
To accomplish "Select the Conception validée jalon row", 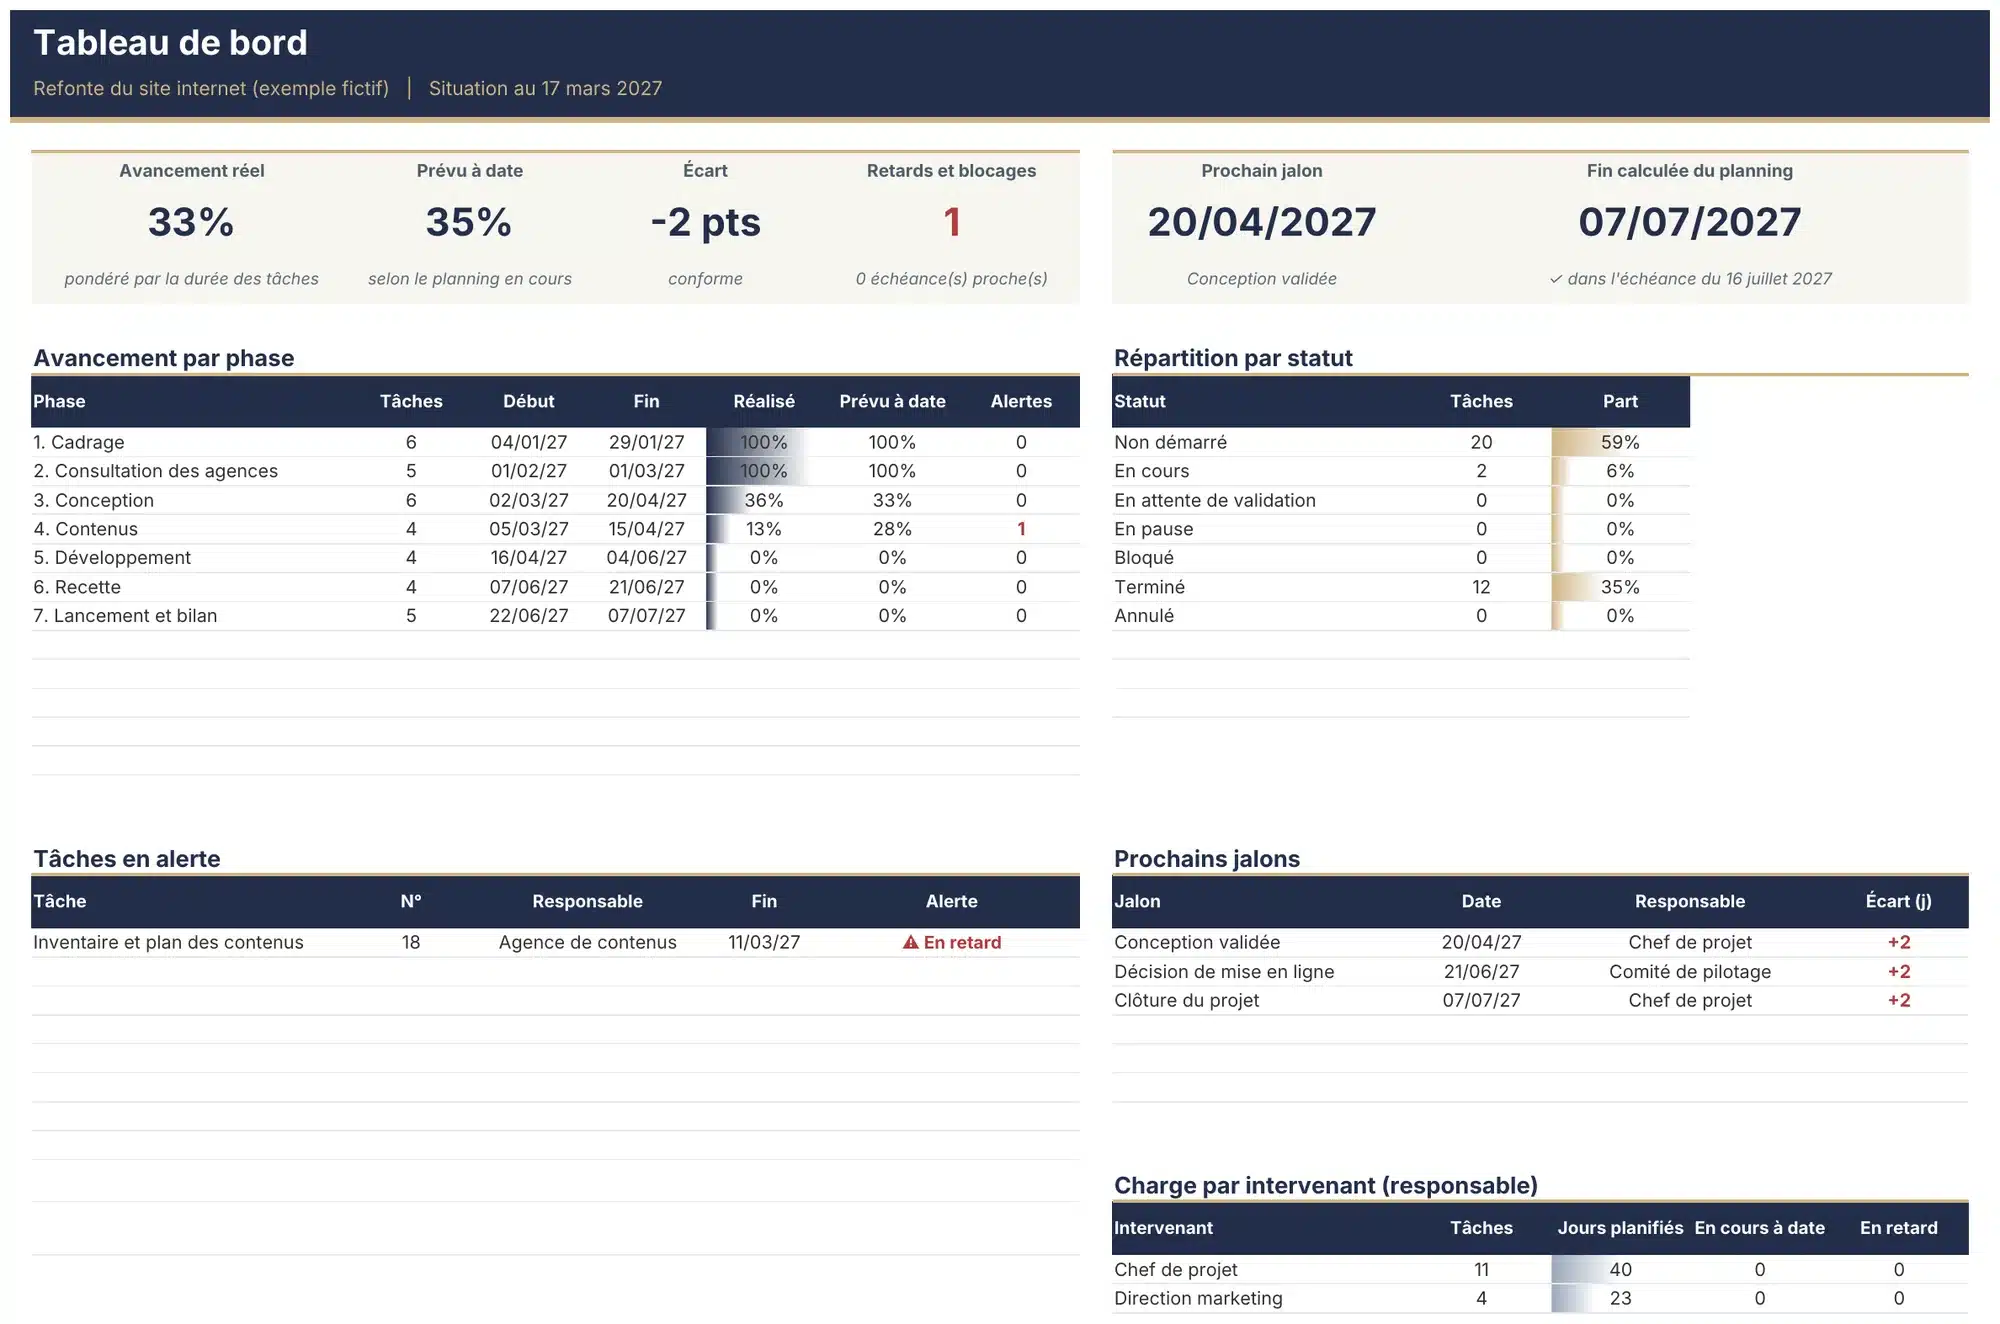I will pos(1540,942).
